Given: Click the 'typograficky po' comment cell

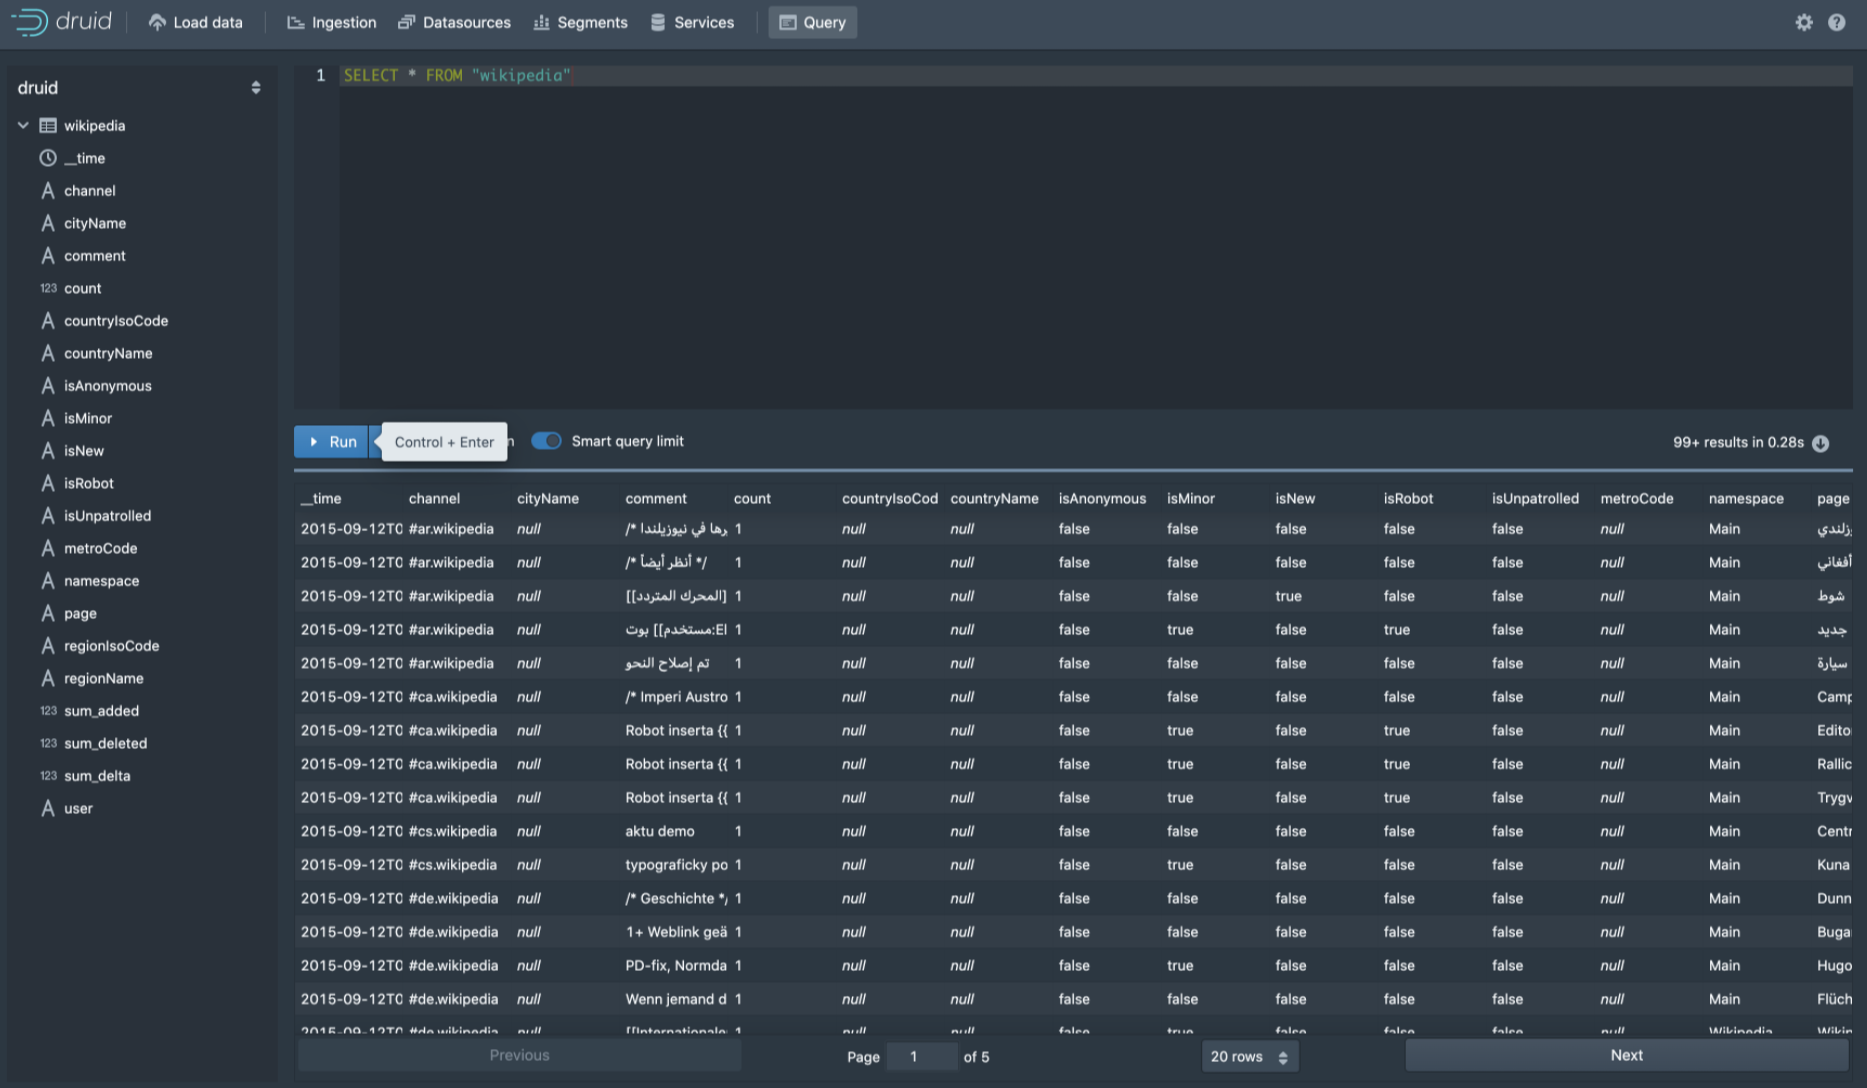Looking at the screenshot, I should [675, 865].
